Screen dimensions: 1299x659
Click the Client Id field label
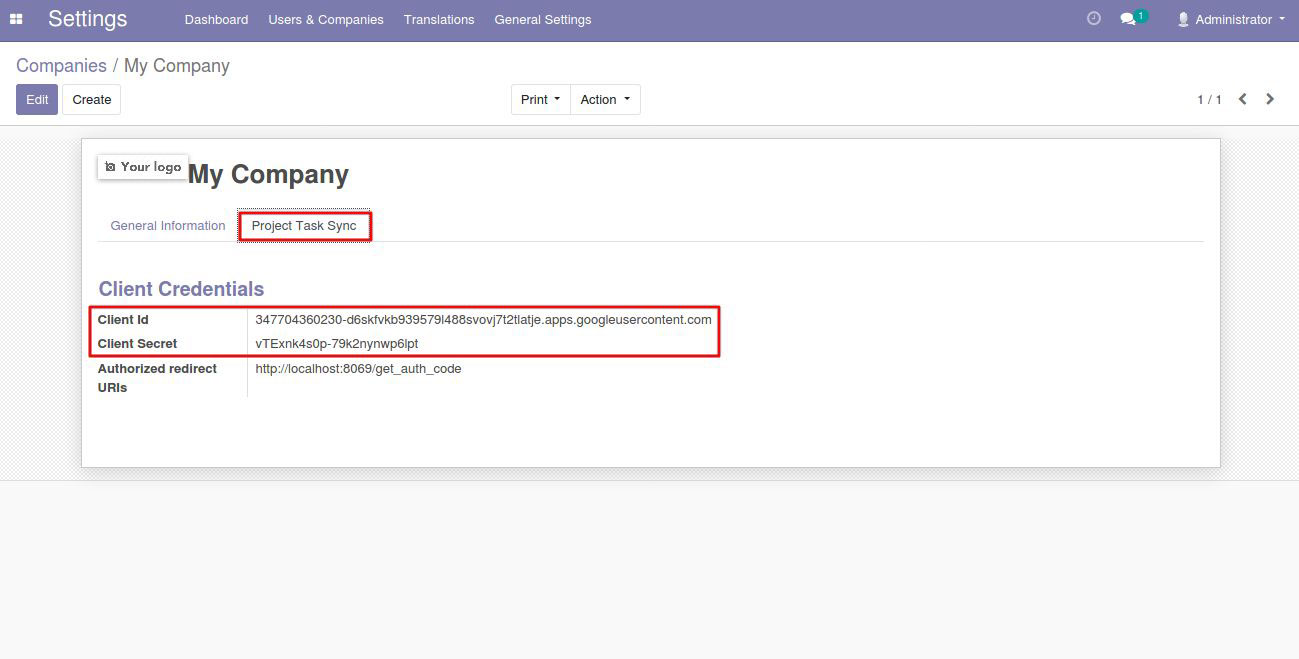123,320
